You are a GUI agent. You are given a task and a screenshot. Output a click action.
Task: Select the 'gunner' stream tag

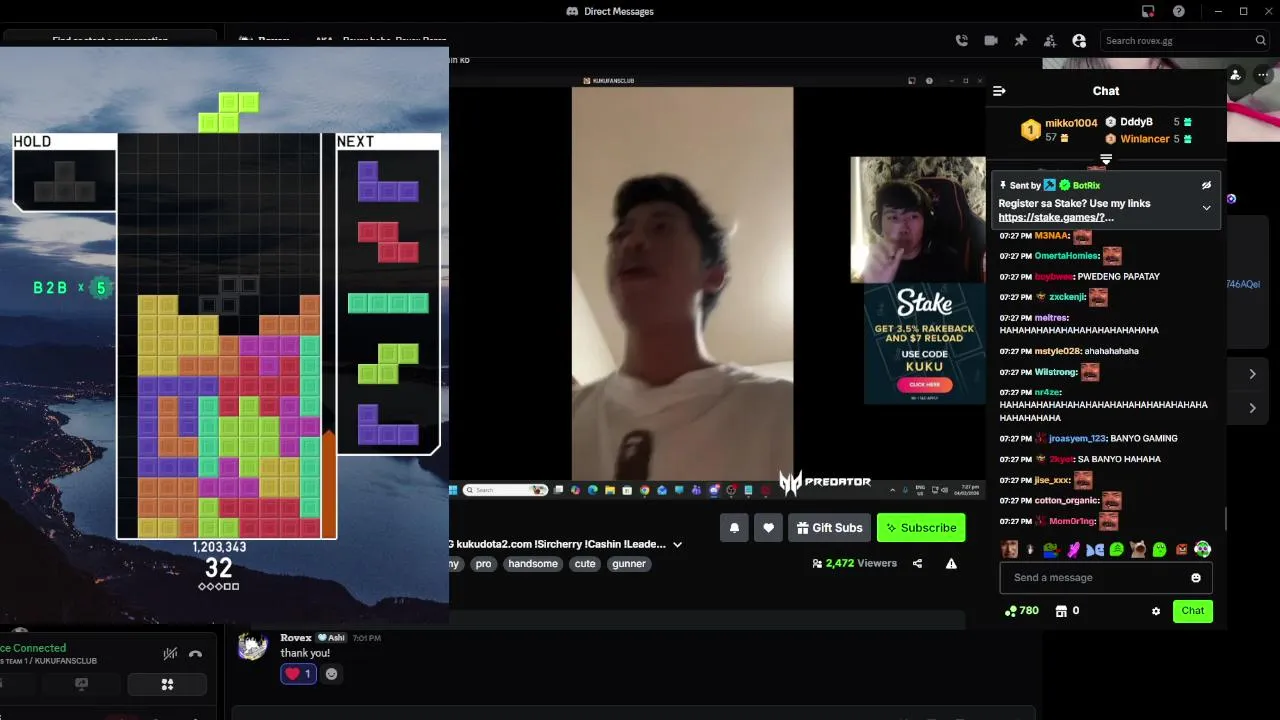coord(629,564)
